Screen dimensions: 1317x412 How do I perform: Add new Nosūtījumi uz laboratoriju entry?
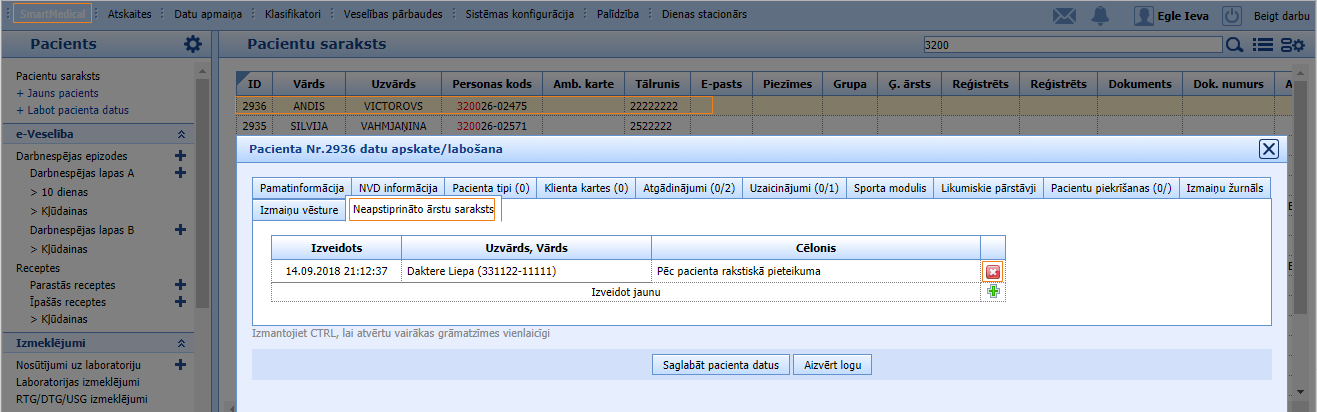coord(181,365)
